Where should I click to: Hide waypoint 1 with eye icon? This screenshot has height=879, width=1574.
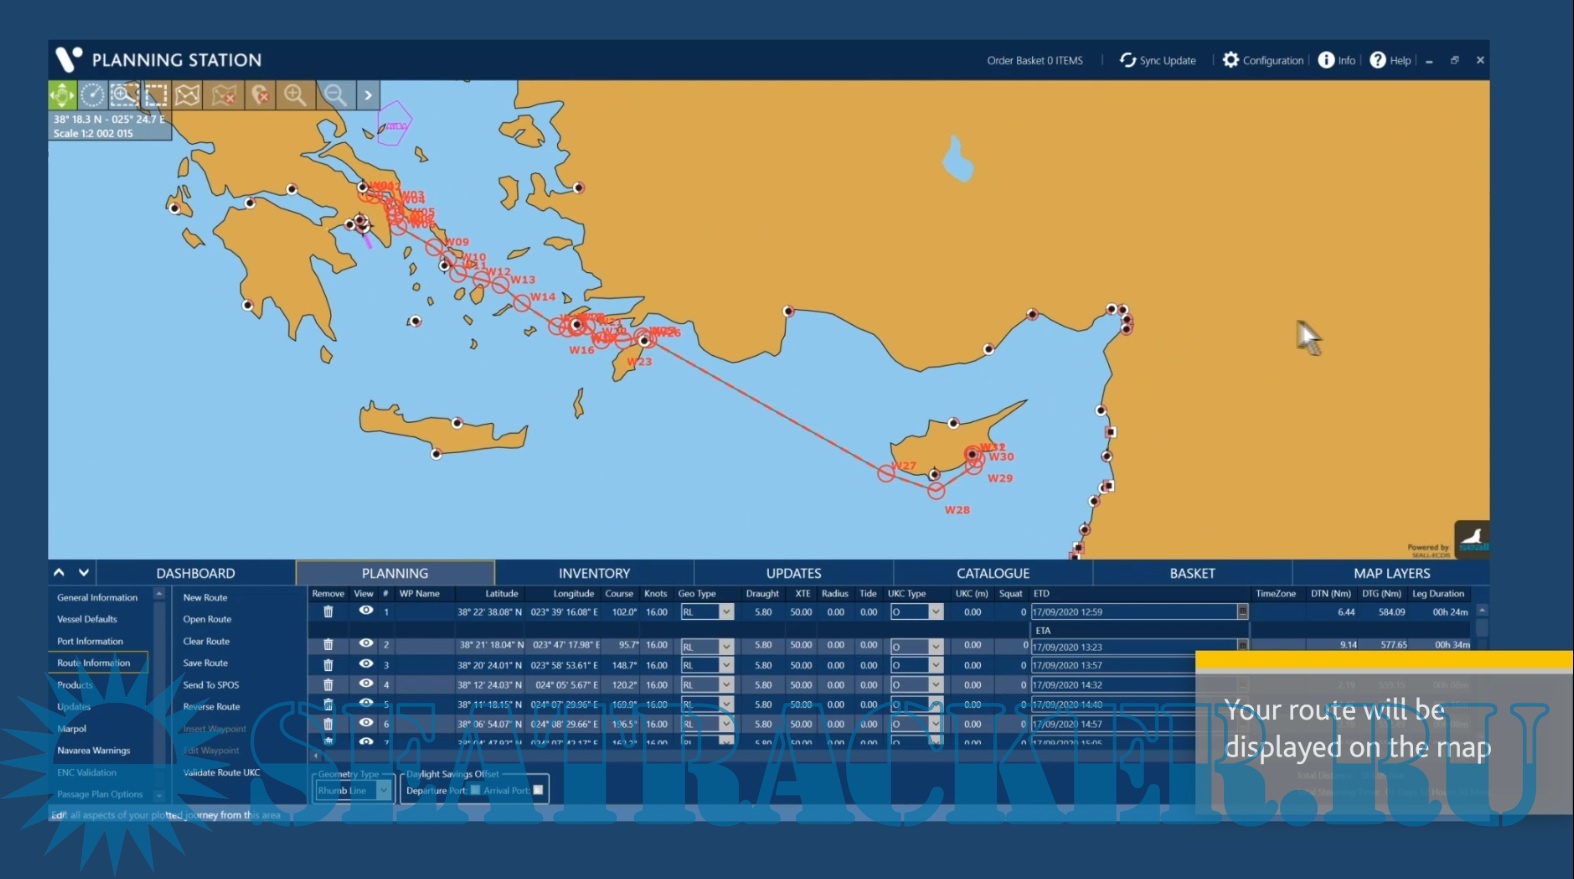[x=366, y=611]
